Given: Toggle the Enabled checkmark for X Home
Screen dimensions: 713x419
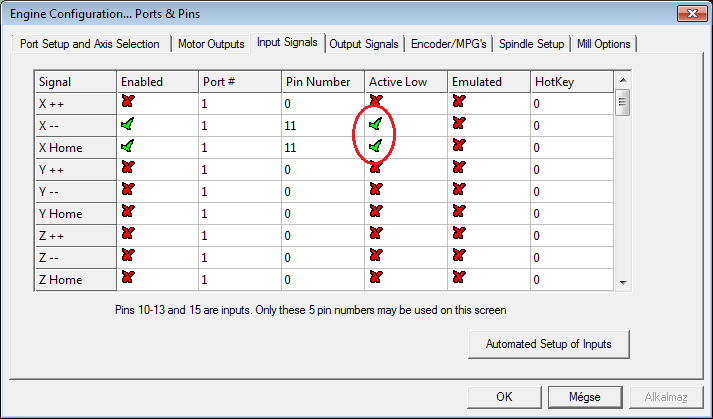Looking at the screenshot, I should [x=127, y=146].
